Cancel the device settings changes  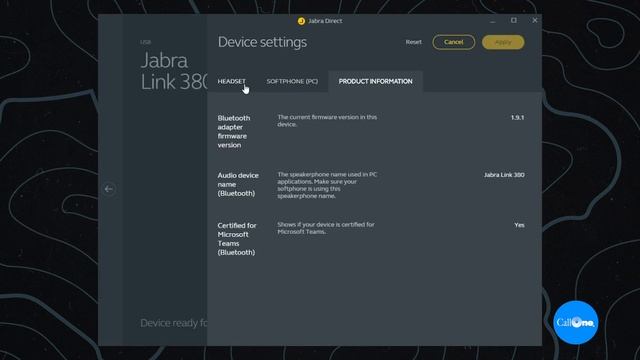(x=453, y=42)
